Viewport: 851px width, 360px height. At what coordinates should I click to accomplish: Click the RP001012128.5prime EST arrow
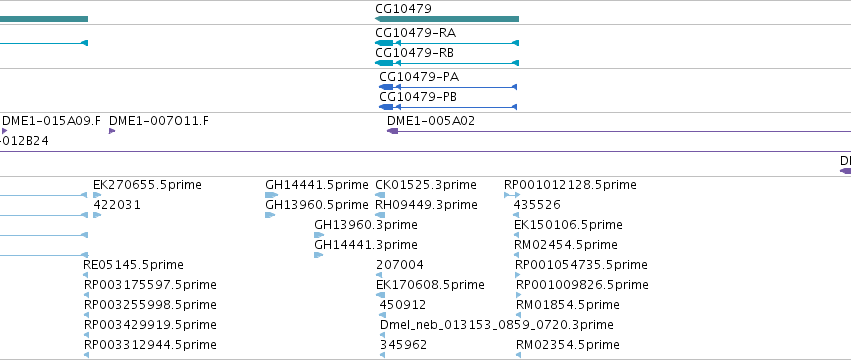[512, 195]
